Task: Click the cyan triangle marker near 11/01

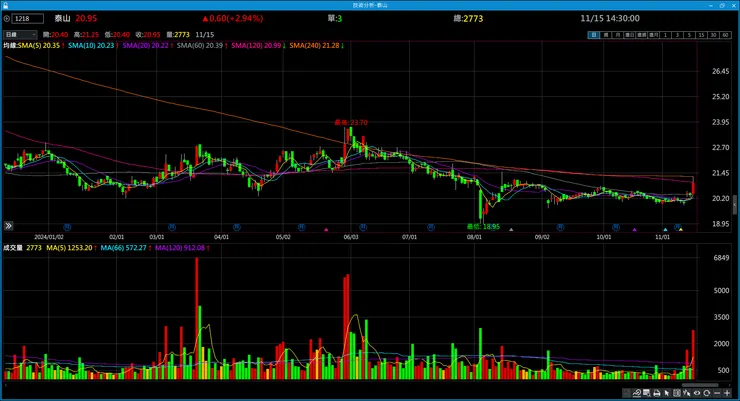Action: click(x=665, y=230)
